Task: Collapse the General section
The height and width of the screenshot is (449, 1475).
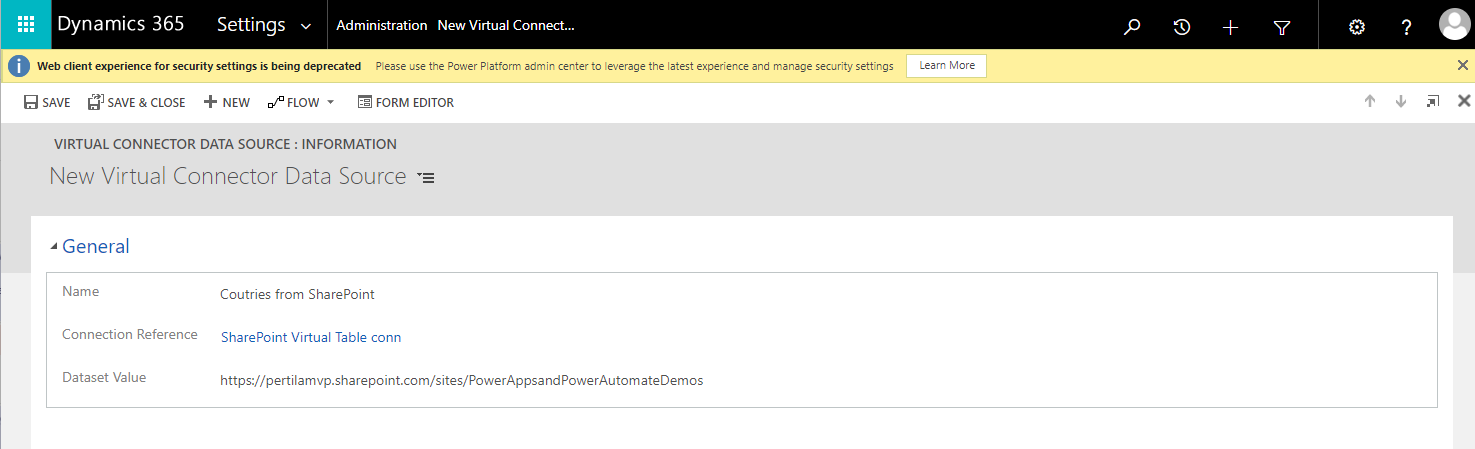Action: [54, 247]
